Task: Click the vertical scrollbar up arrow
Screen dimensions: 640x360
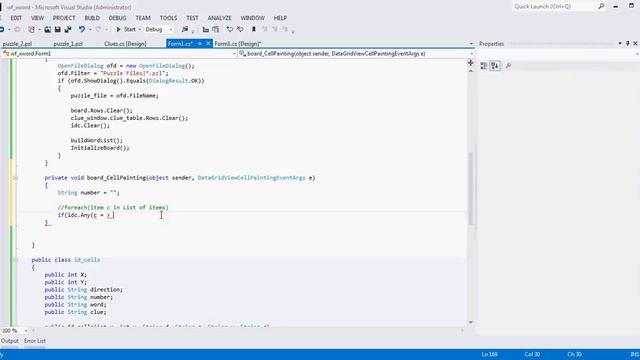Action: tap(471, 71)
